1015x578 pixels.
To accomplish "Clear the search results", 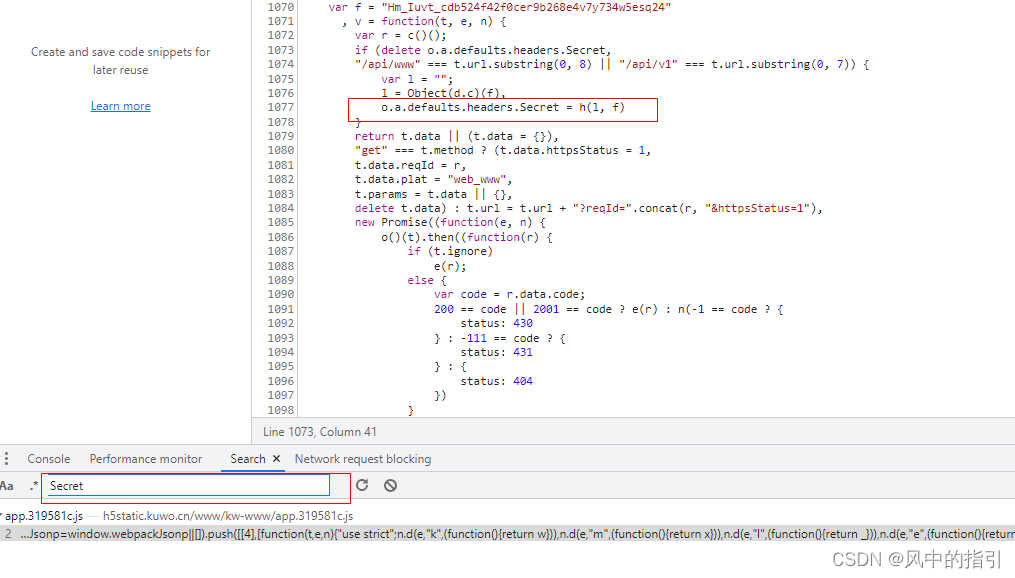I will (390, 485).
